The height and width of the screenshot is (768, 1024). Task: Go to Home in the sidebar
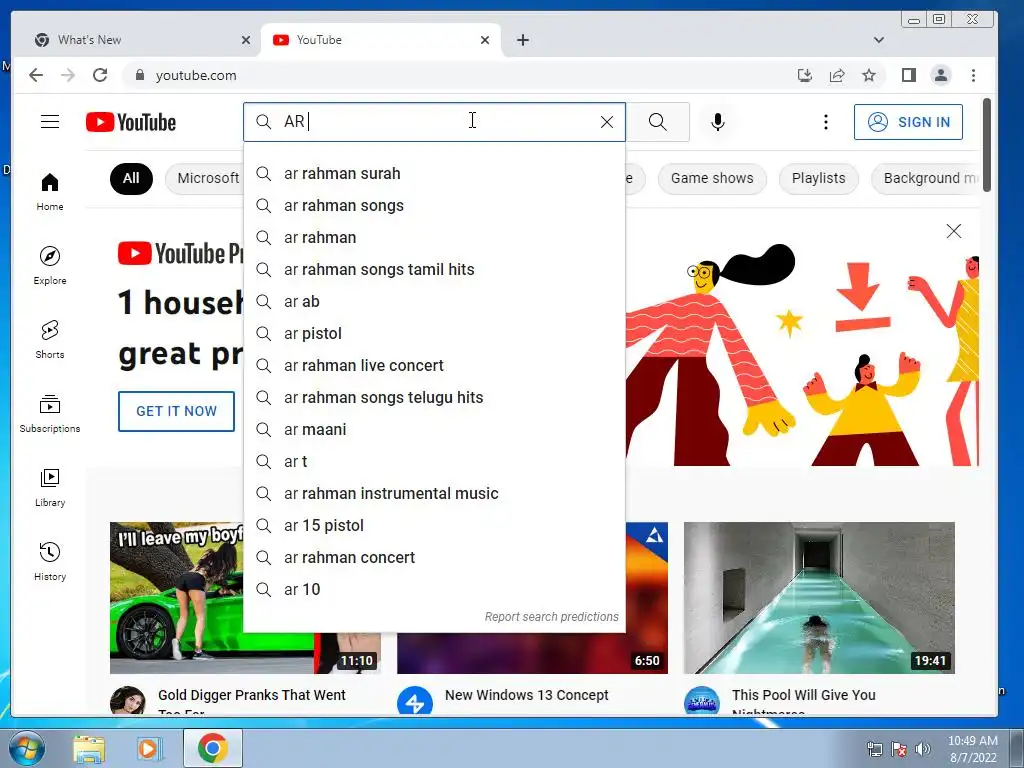50,192
